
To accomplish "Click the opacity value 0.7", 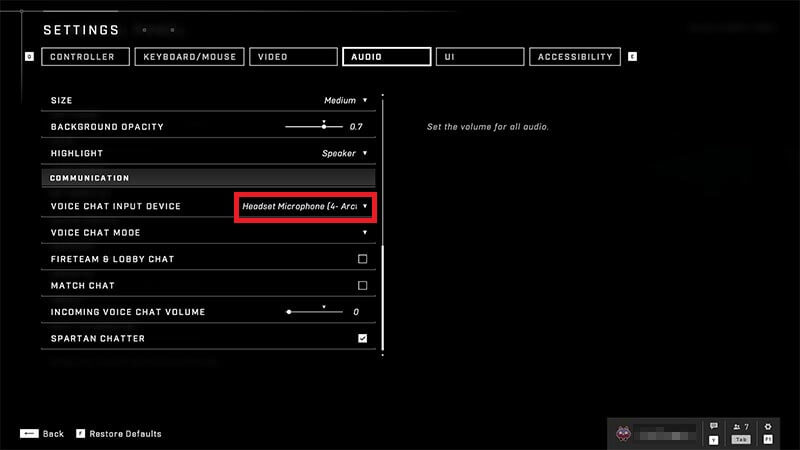I will [356, 127].
